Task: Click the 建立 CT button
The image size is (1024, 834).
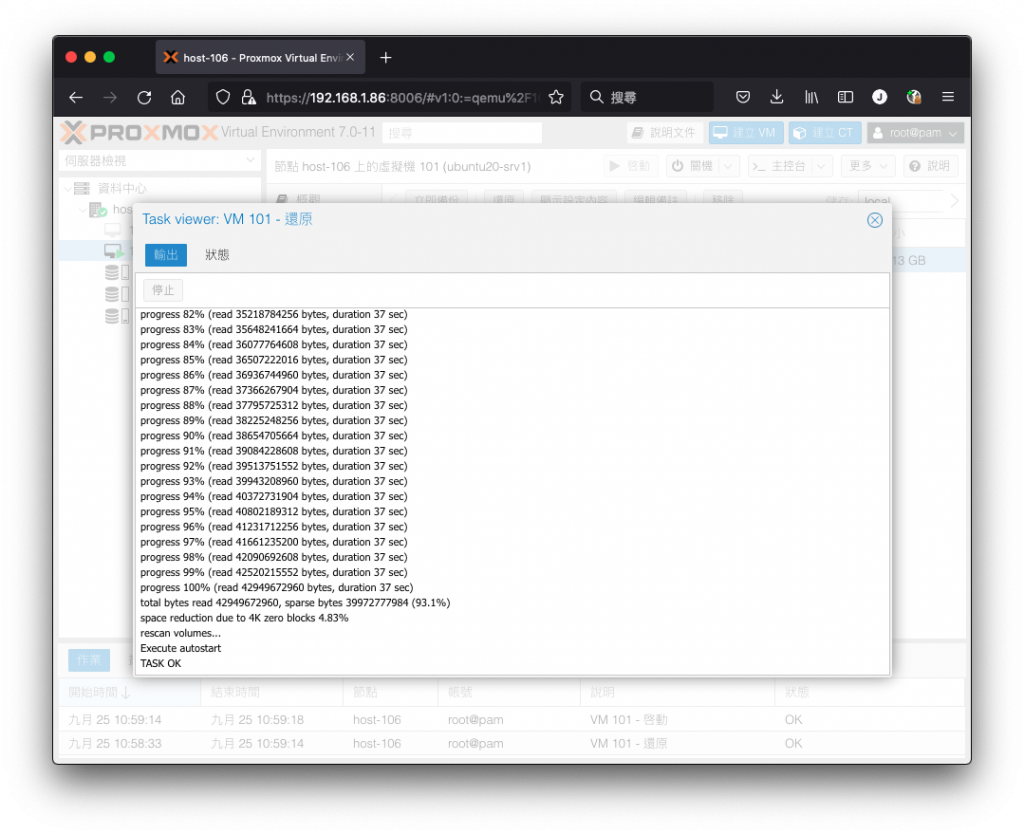Action: (x=824, y=133)
